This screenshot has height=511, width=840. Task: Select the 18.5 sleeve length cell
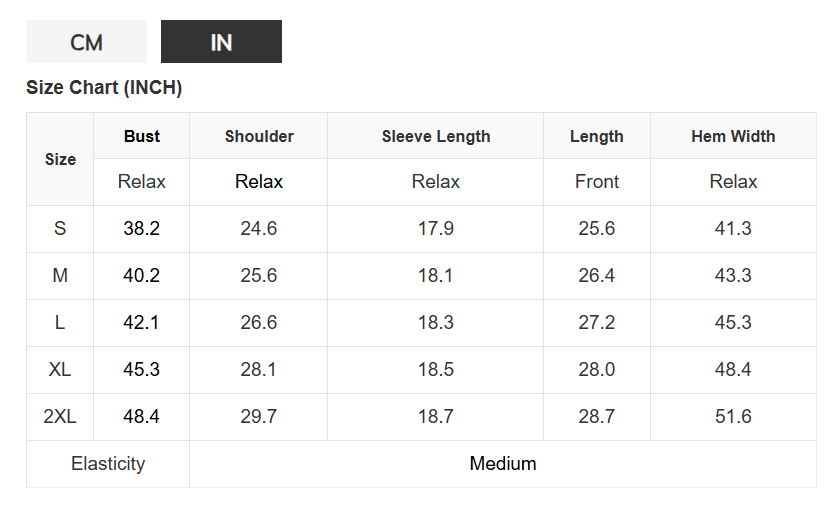[436, 370]
